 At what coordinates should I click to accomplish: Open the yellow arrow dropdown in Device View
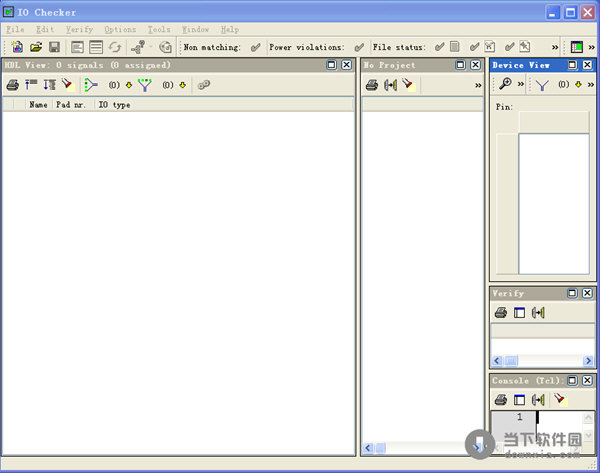578,84
